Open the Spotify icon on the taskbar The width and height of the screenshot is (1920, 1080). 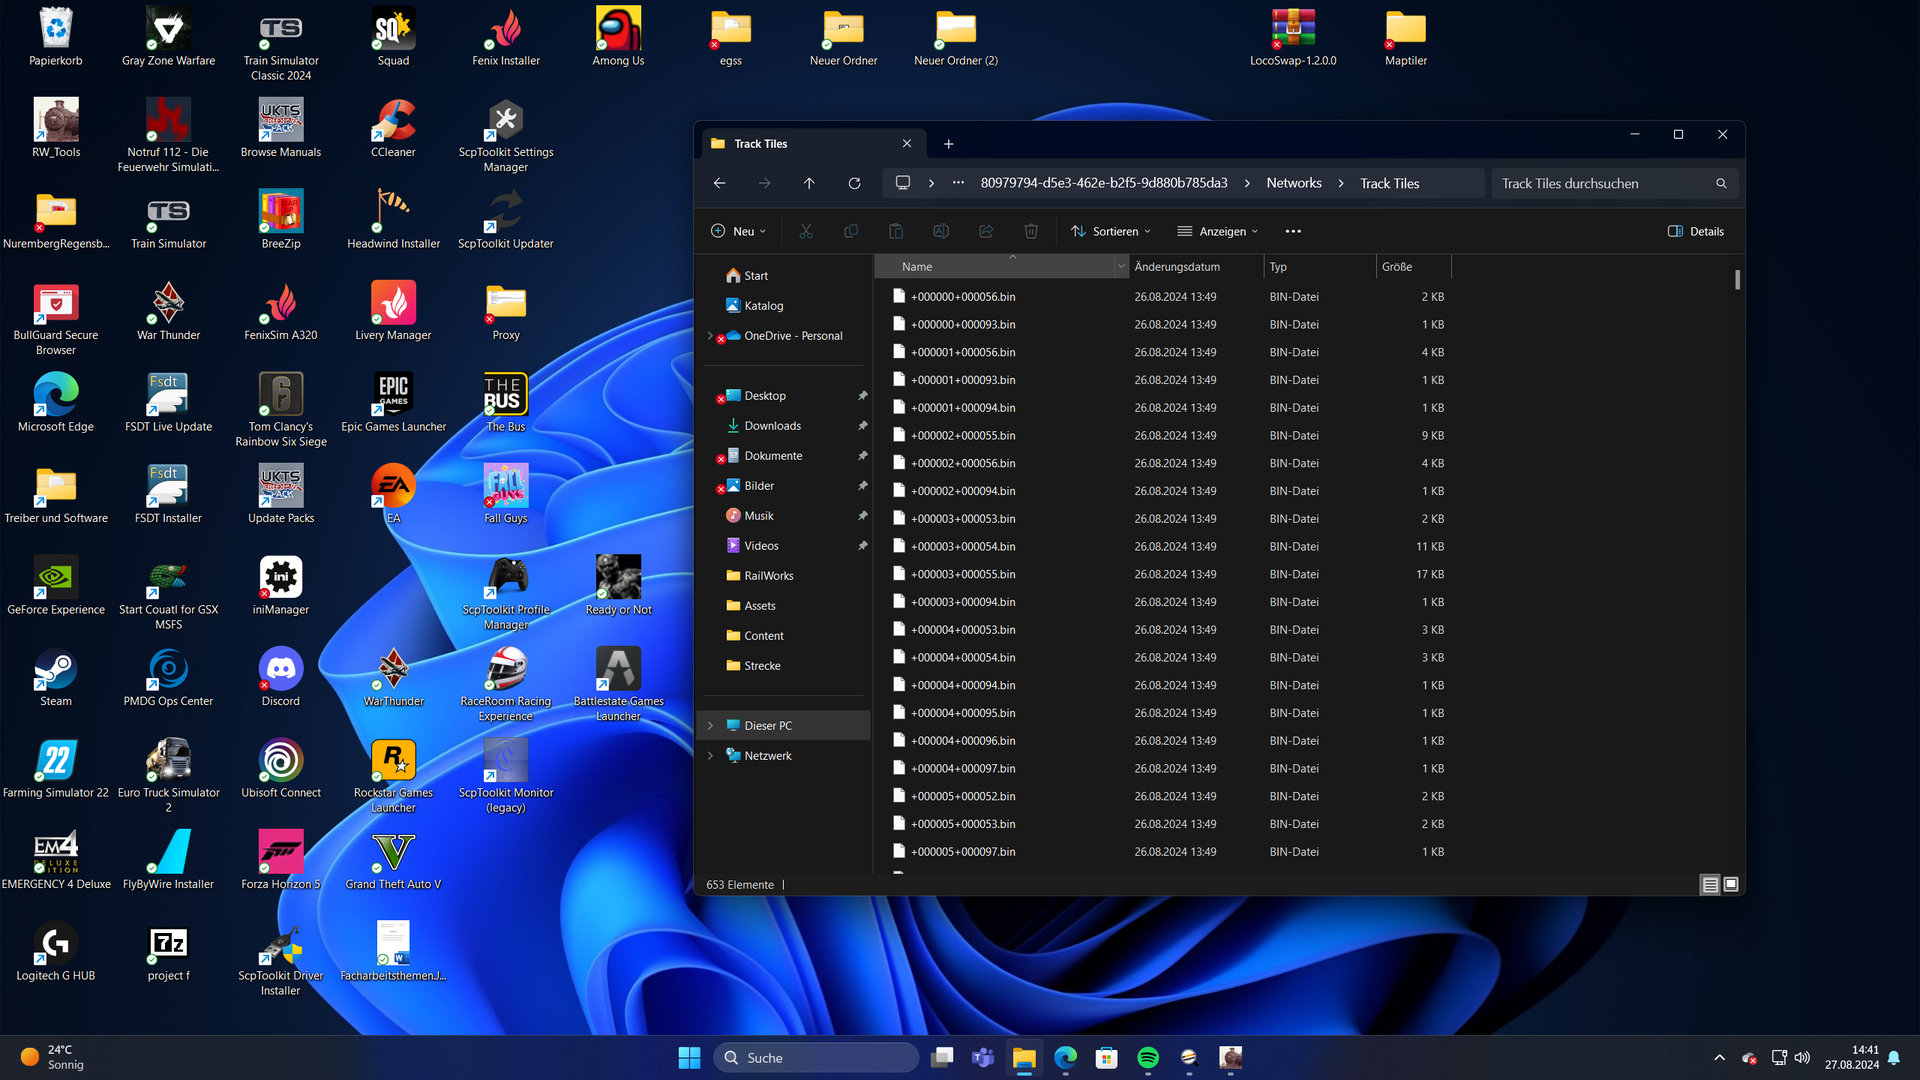1148,1058
